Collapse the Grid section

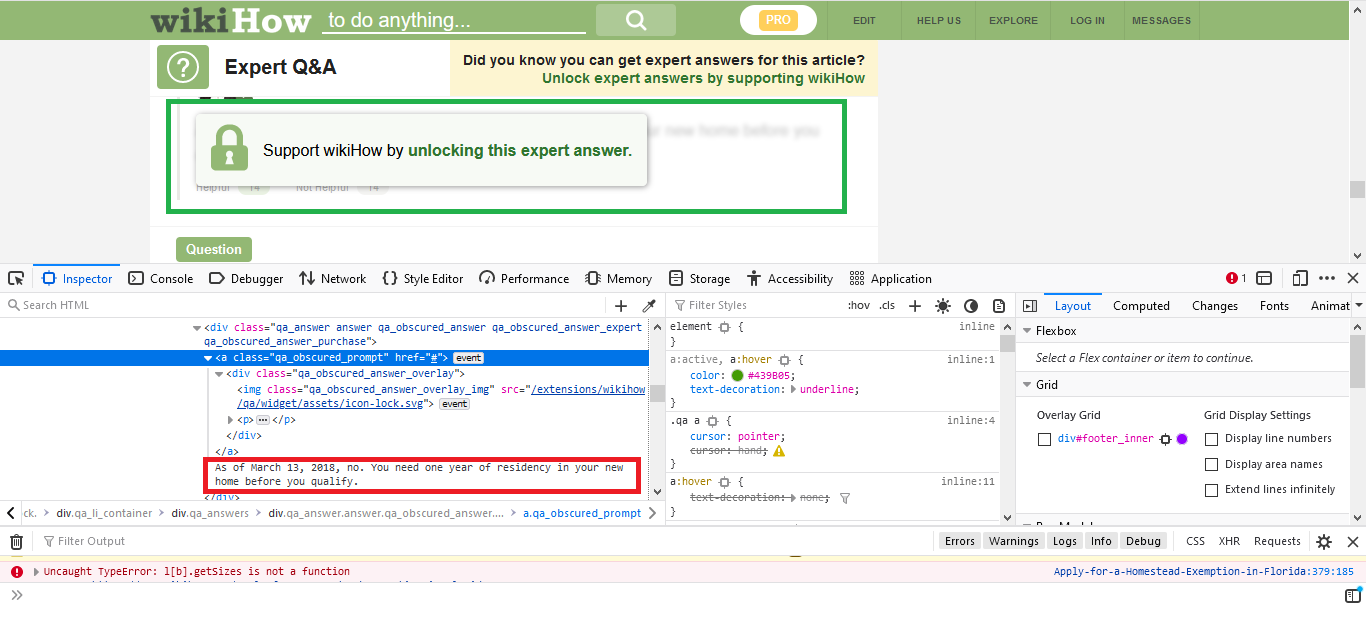(x=1027, y=385)
